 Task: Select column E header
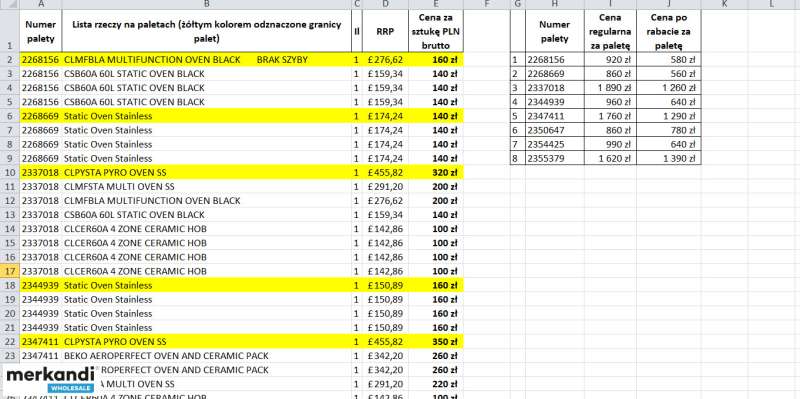coord(436,4)
